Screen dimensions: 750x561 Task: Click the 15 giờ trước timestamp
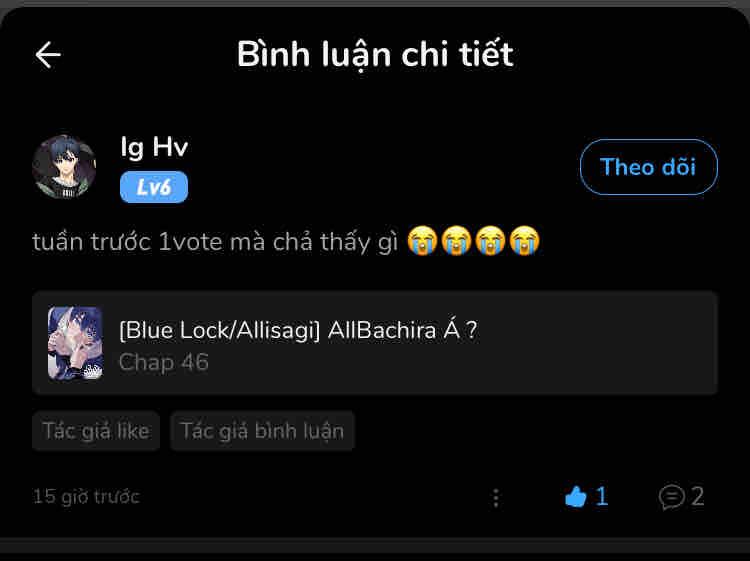pyautogui.click(x=86, y=497)
